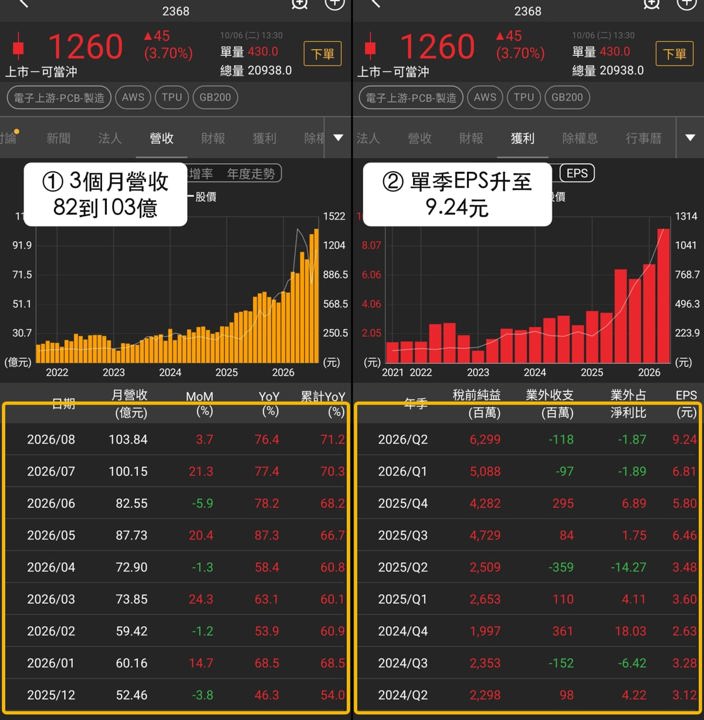Open the 財報 tab on the 營收 screen
This screenshot has height=720, width=704.
(213, 138)
